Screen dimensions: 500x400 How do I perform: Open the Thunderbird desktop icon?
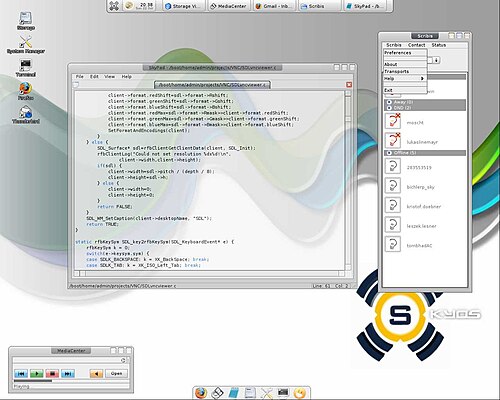click(26, 114)
